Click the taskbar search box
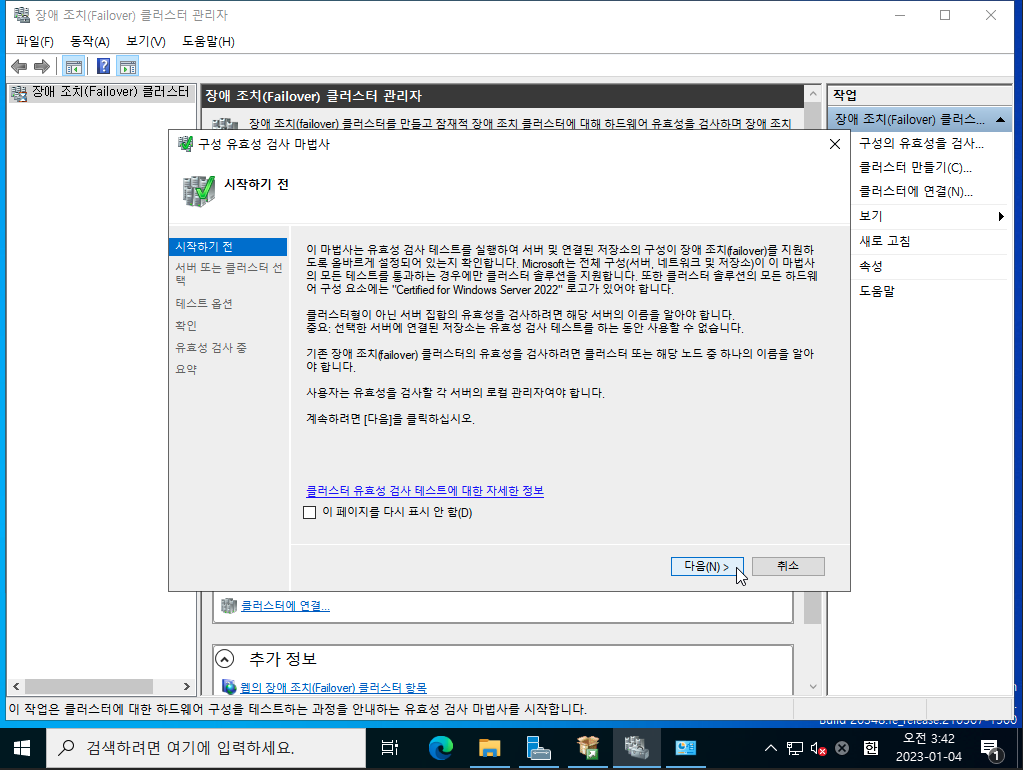The image size is (1023, 770). point(206,748)
